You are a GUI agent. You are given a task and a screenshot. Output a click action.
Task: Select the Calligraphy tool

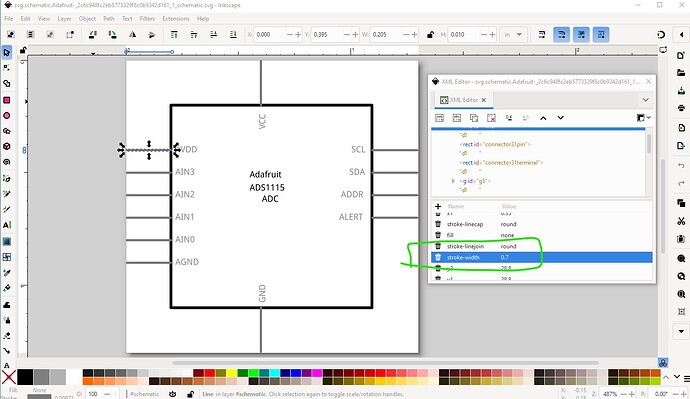(7, 209)
